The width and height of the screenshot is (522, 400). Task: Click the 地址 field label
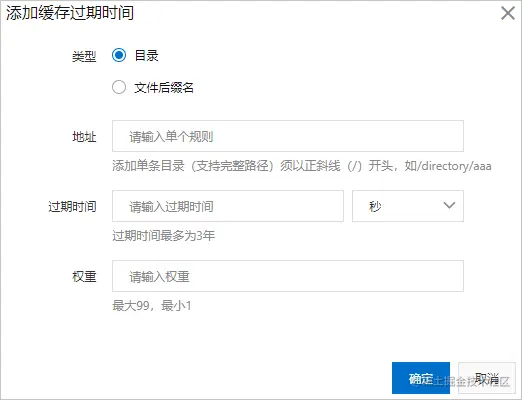[x=84, y=137]
